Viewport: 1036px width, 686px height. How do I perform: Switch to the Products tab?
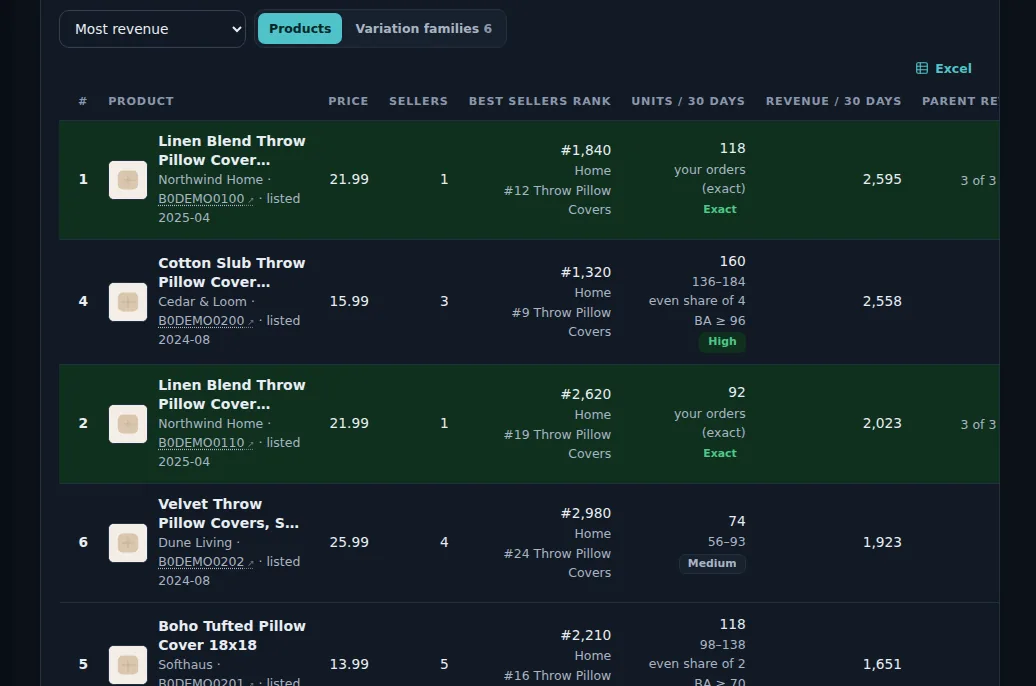click(300, 28)
